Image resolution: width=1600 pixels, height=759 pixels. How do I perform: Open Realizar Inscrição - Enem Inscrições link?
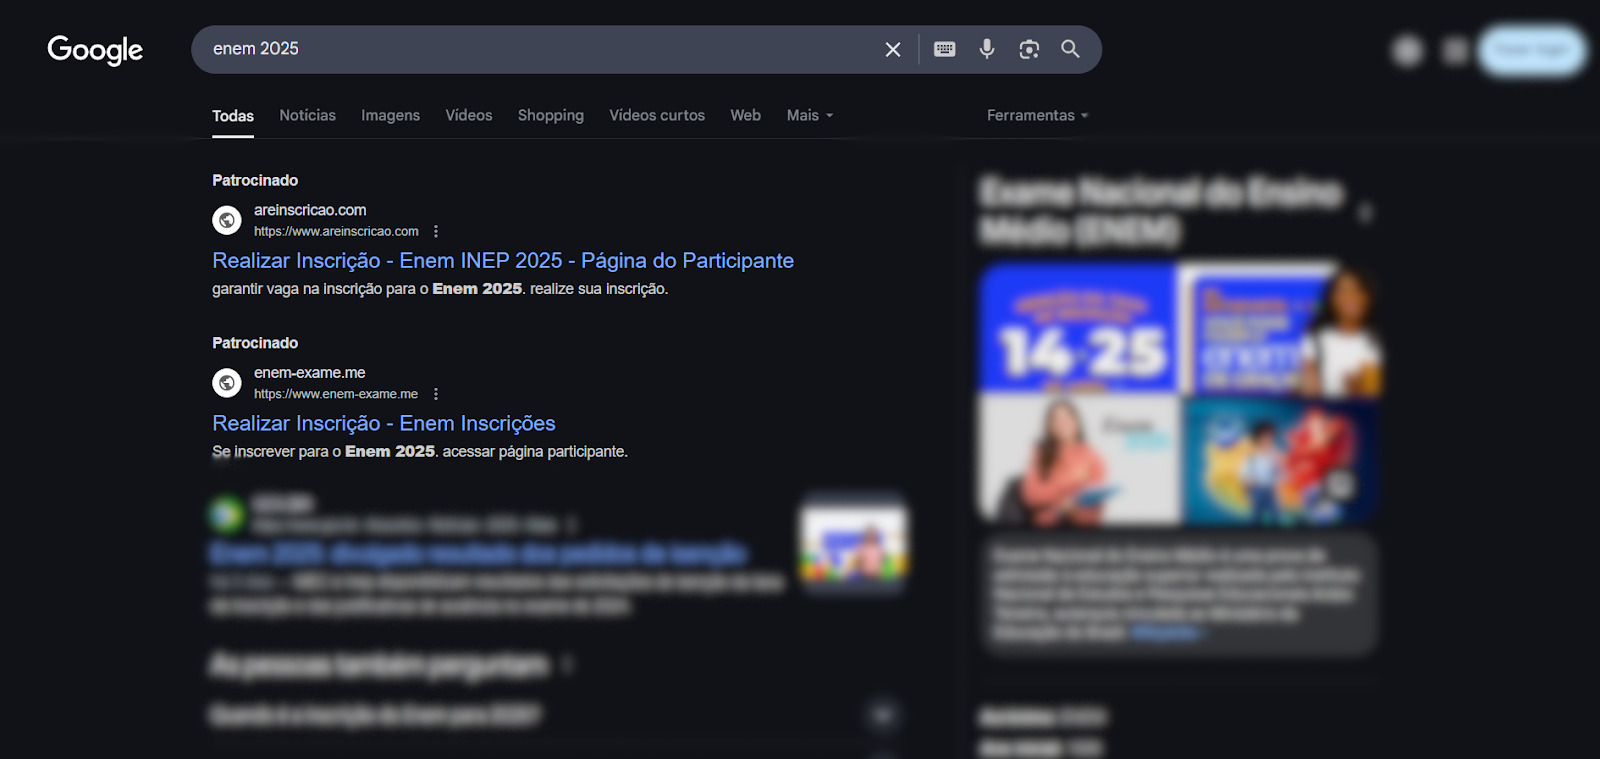(x=383, y=423)
